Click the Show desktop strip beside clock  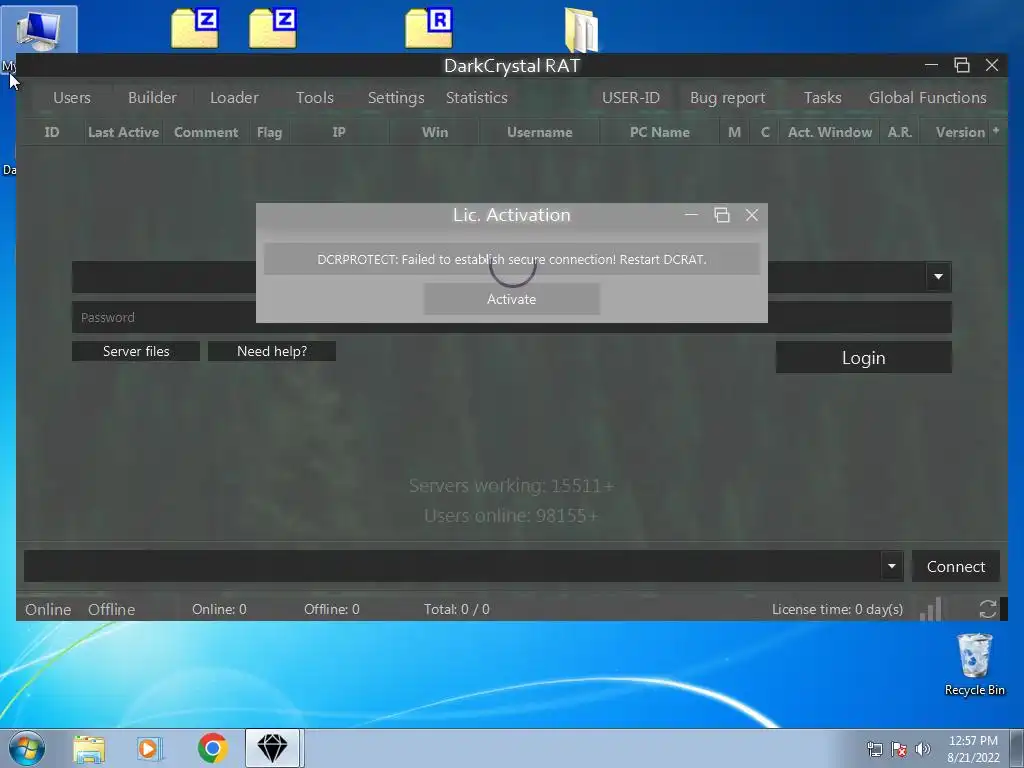pyautogui.click(x=1017, y=748)
